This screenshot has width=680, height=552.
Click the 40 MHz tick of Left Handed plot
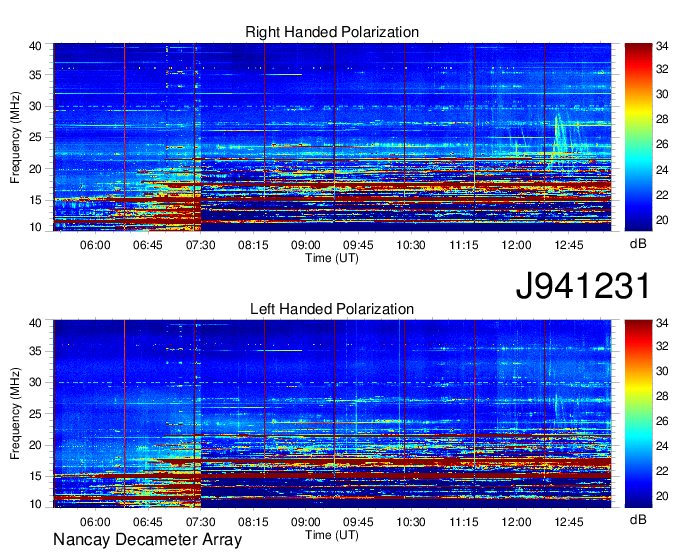35,322
